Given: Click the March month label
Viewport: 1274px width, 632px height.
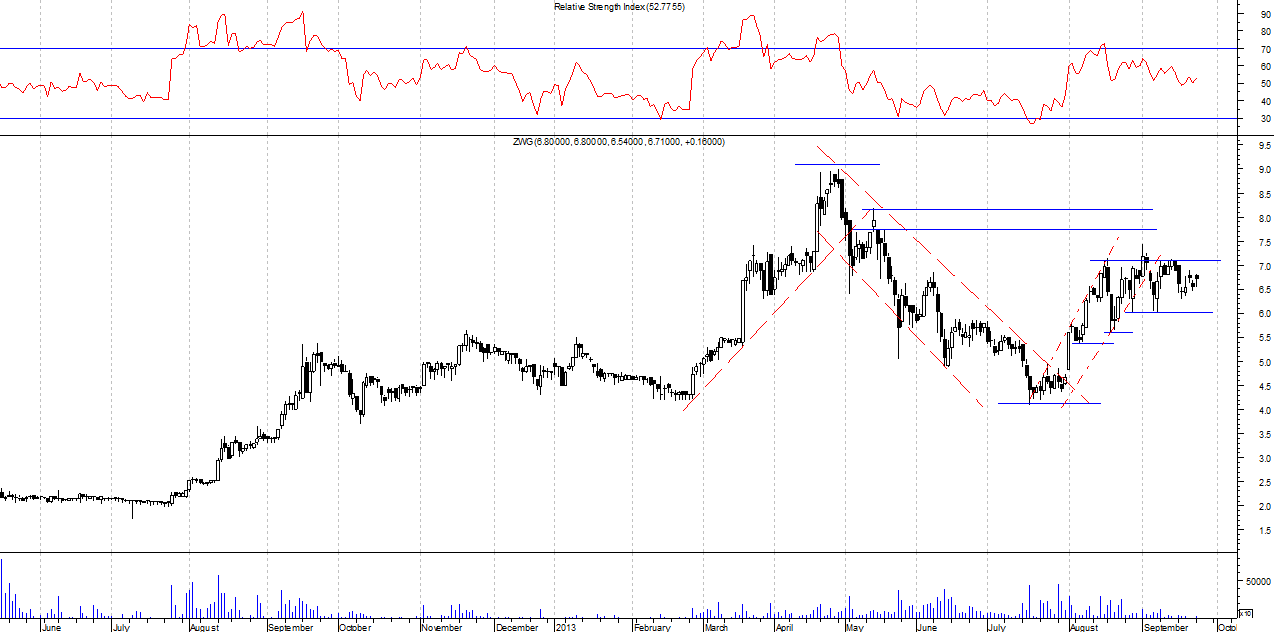Looking at the screenshot, I should [716, 627].
